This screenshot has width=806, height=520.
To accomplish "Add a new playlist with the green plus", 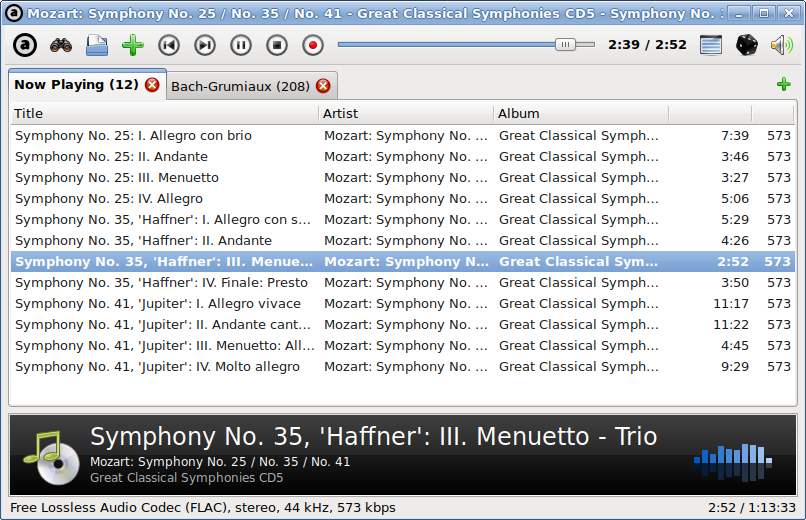I will coord(783,84).
